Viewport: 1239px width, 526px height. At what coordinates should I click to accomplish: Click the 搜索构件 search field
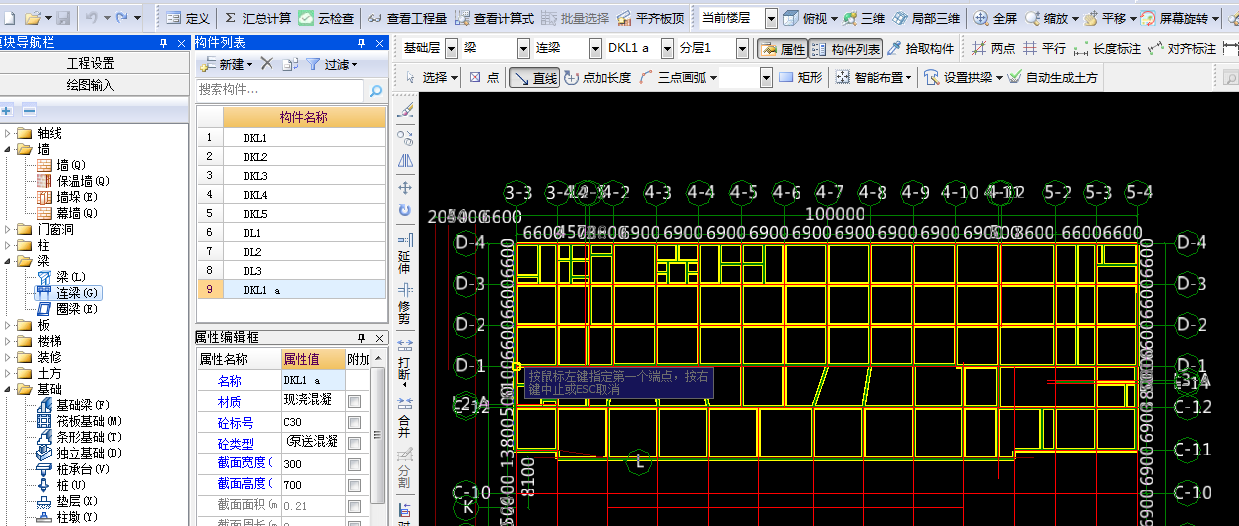(280, 90)
